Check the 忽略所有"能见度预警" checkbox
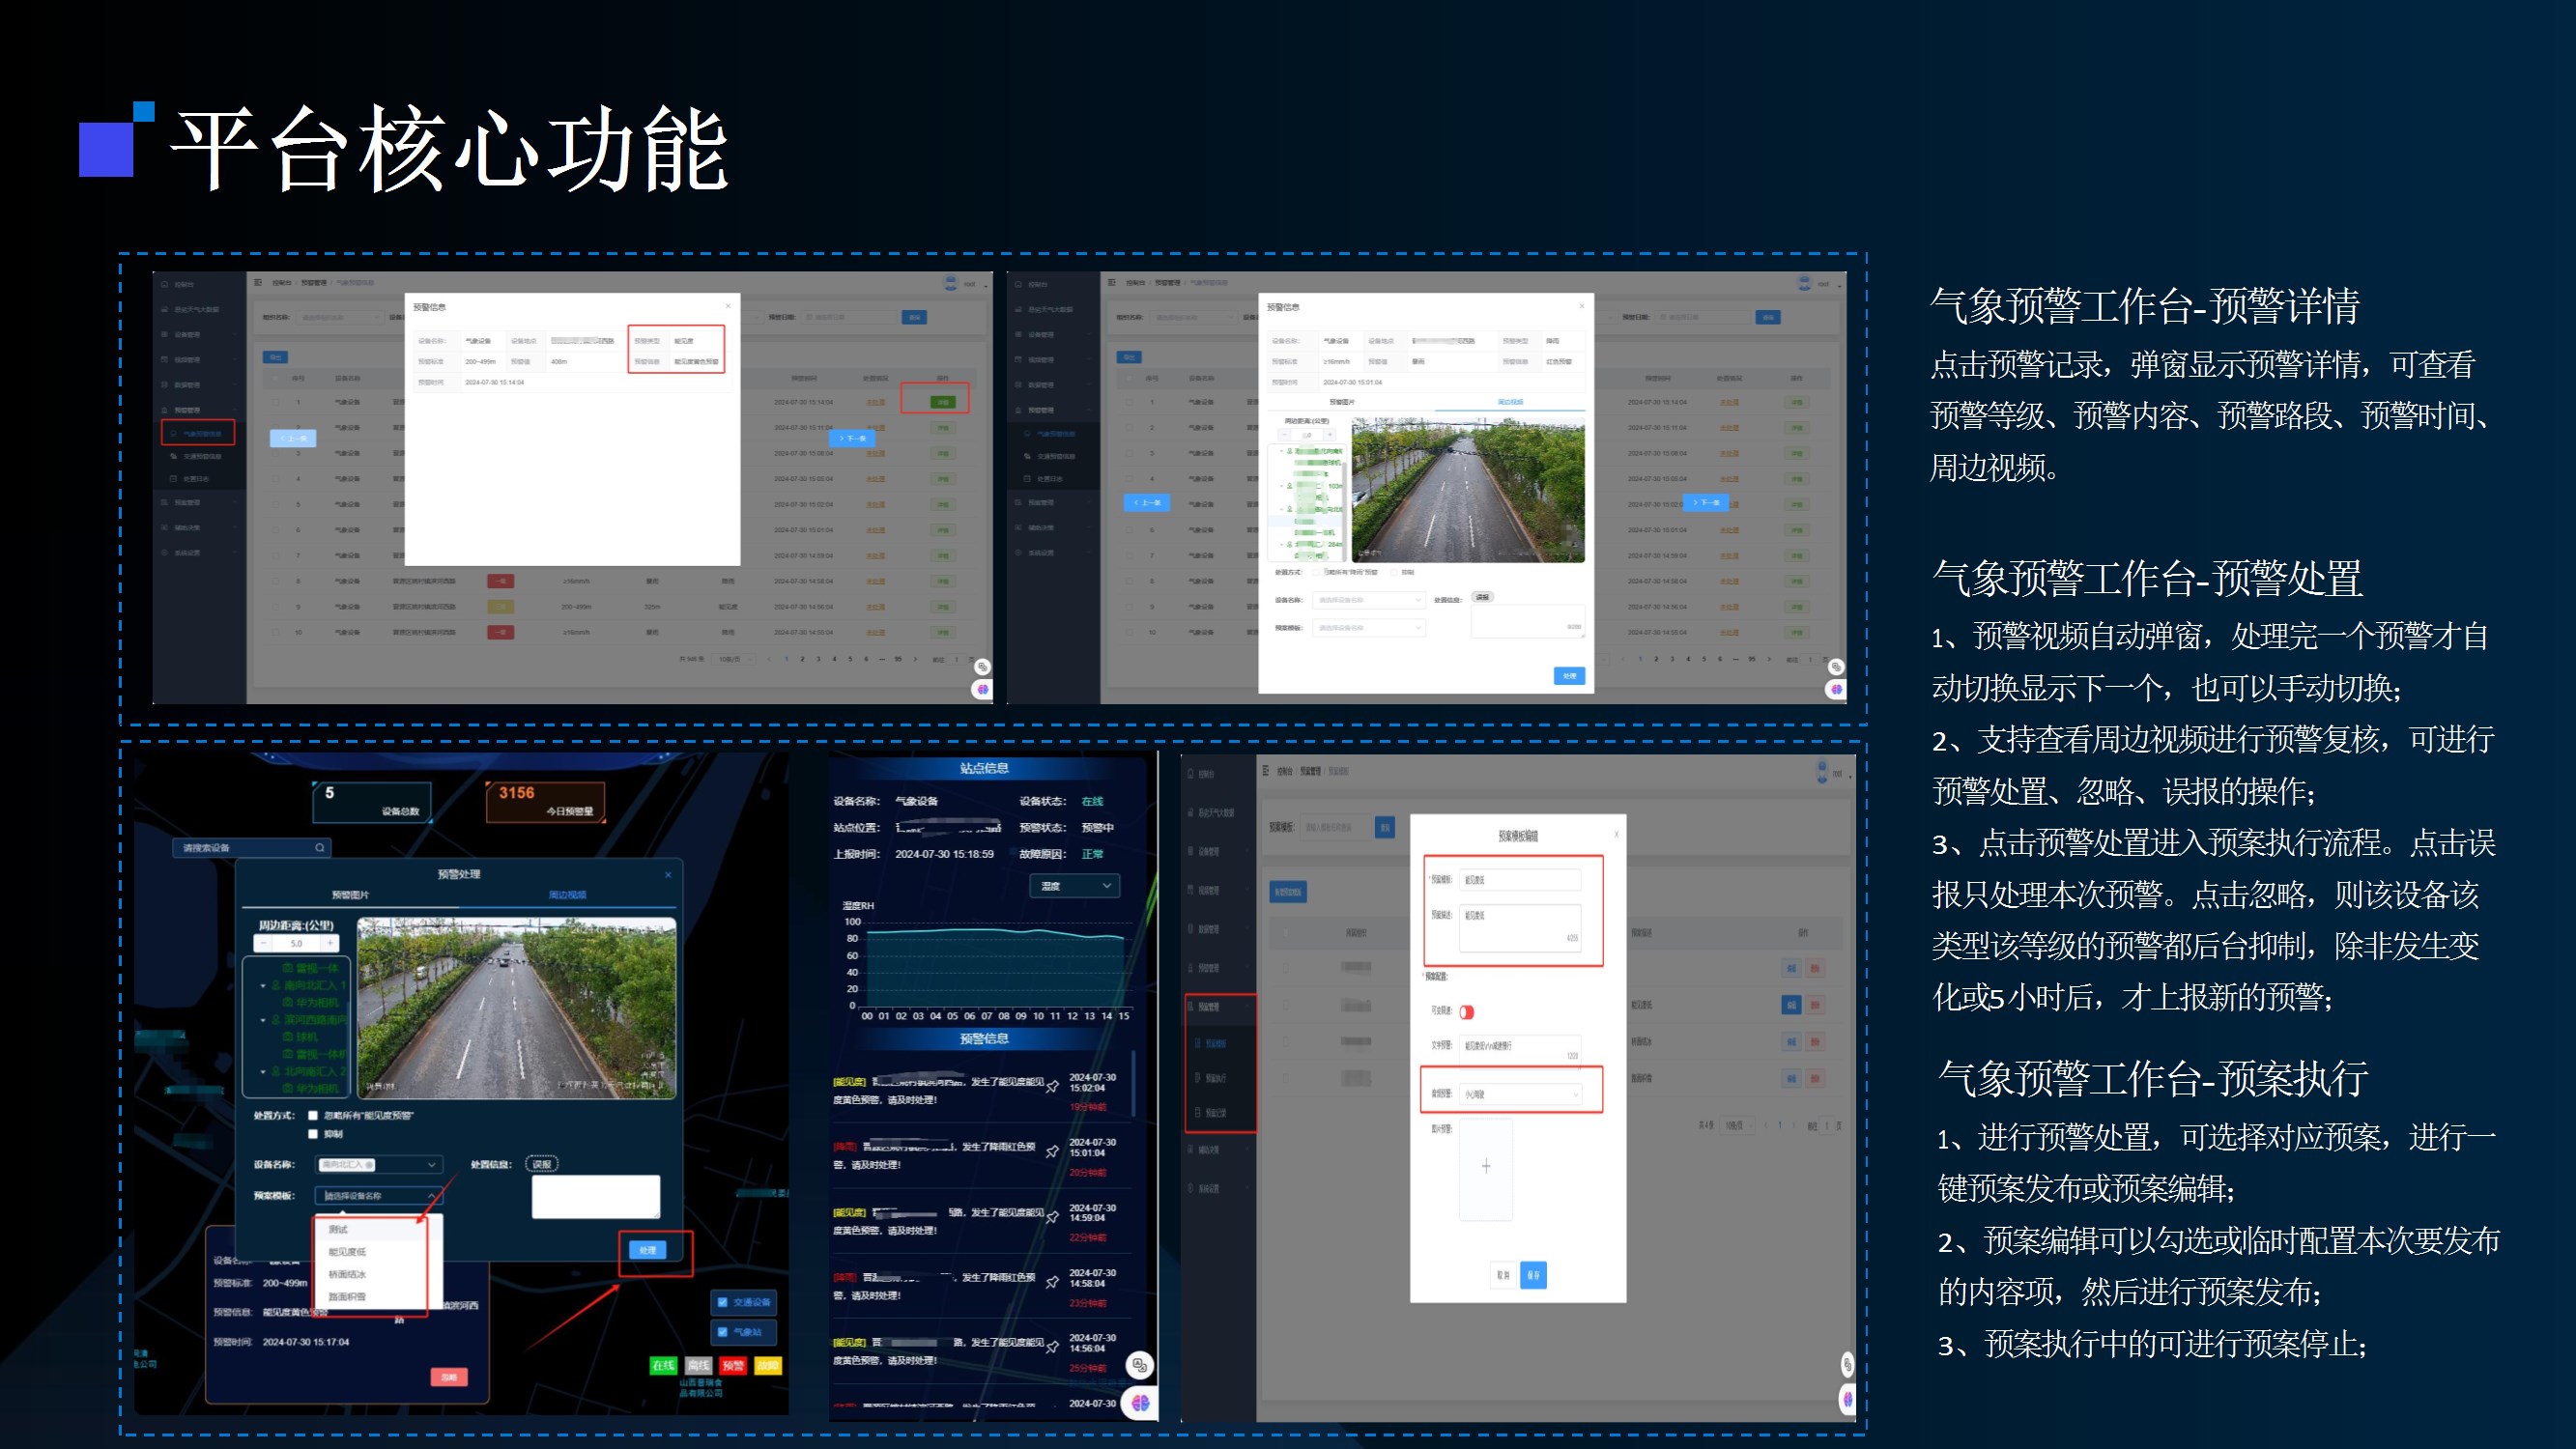This screenshot has height=1449, width=2576. [313, 1115]
